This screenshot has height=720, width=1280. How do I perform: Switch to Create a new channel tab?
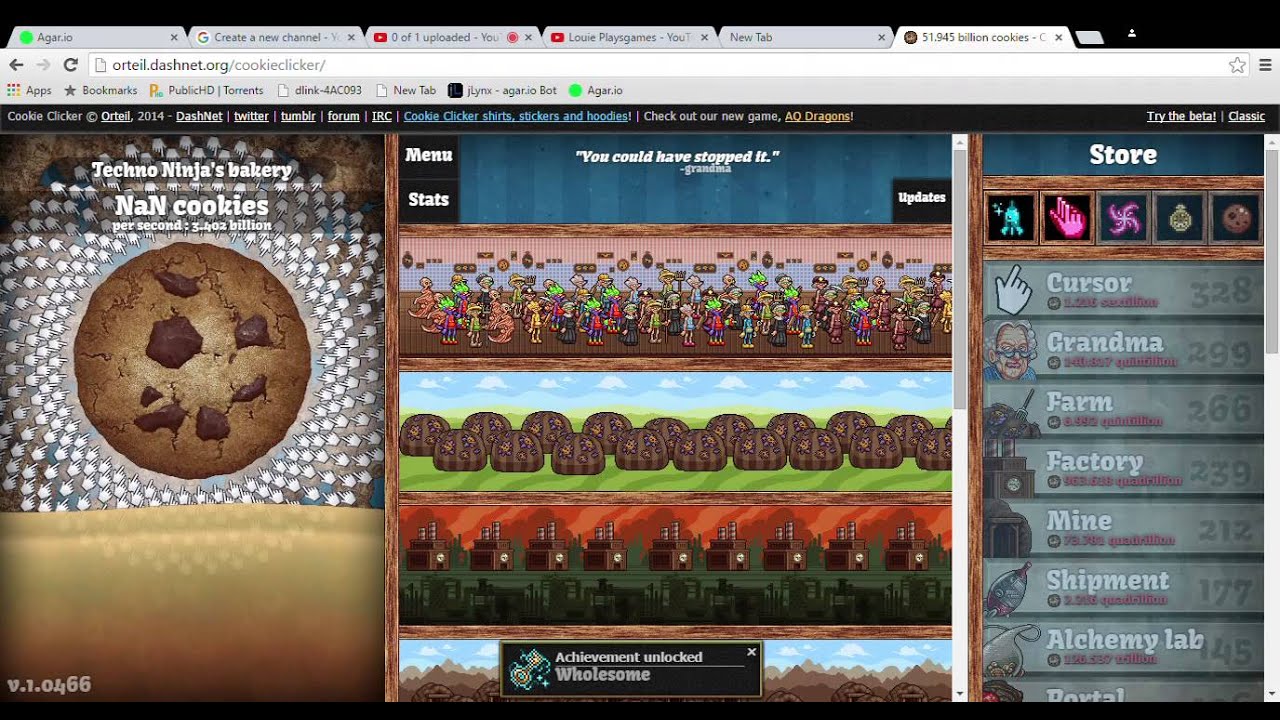tap(276, 37)
